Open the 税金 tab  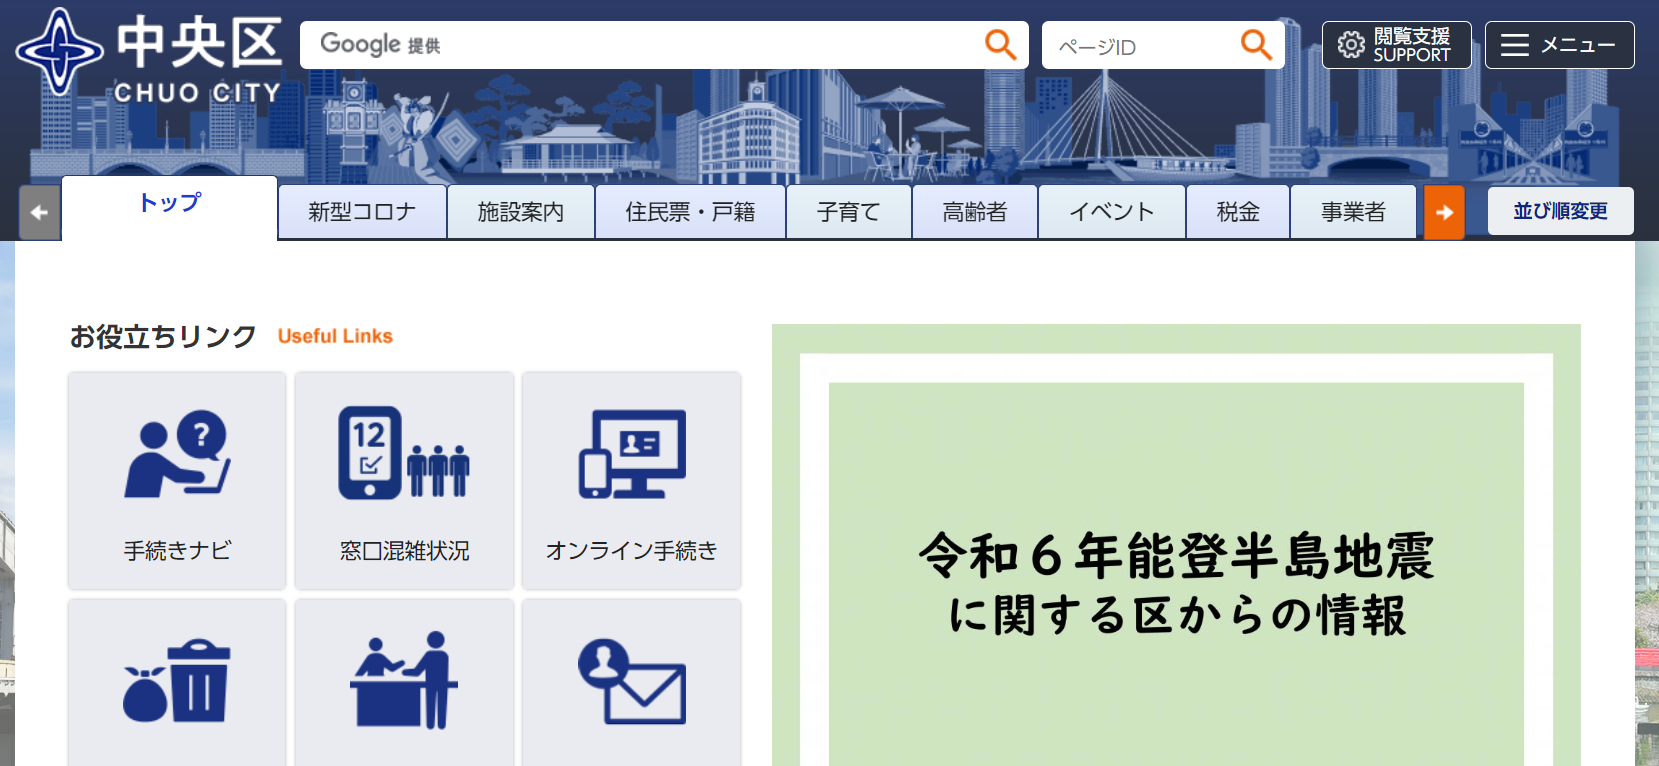pos(1238,212)
